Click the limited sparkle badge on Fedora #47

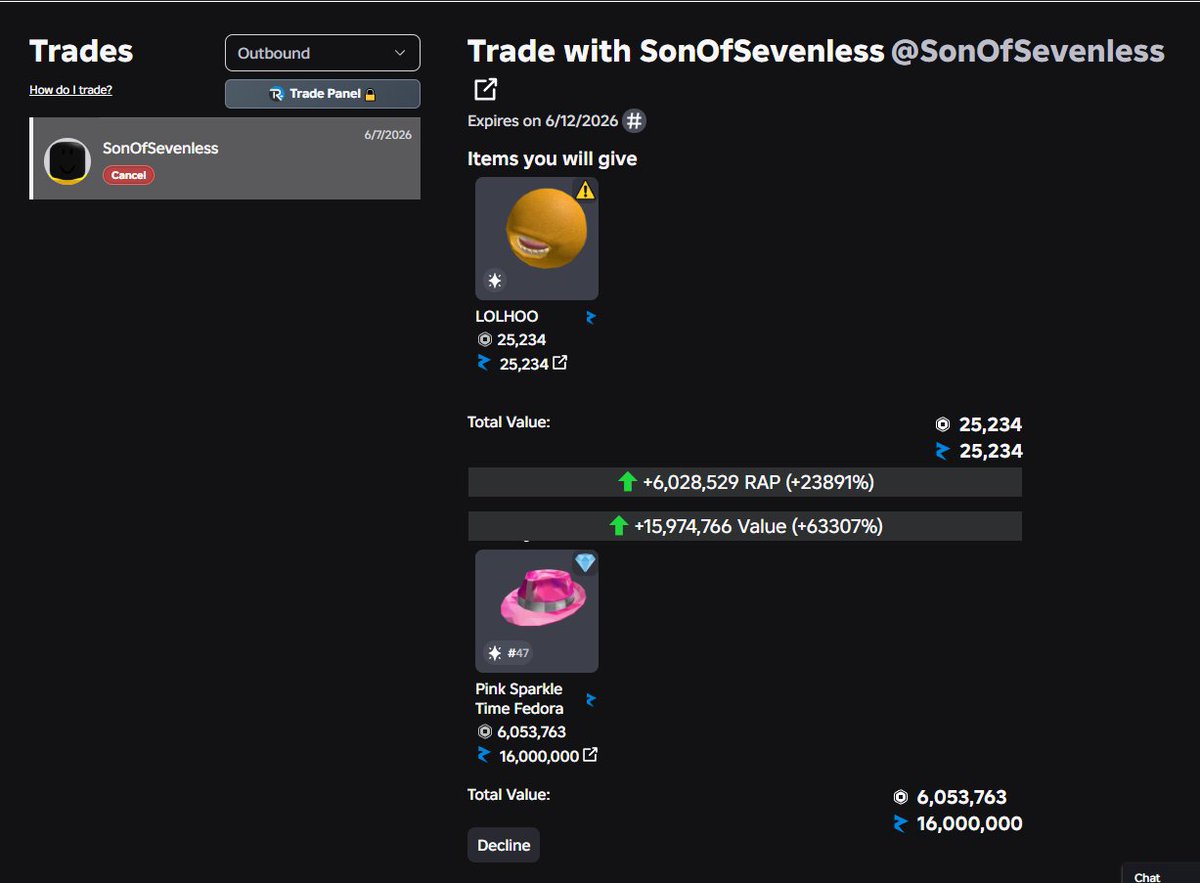pos(494,653)
